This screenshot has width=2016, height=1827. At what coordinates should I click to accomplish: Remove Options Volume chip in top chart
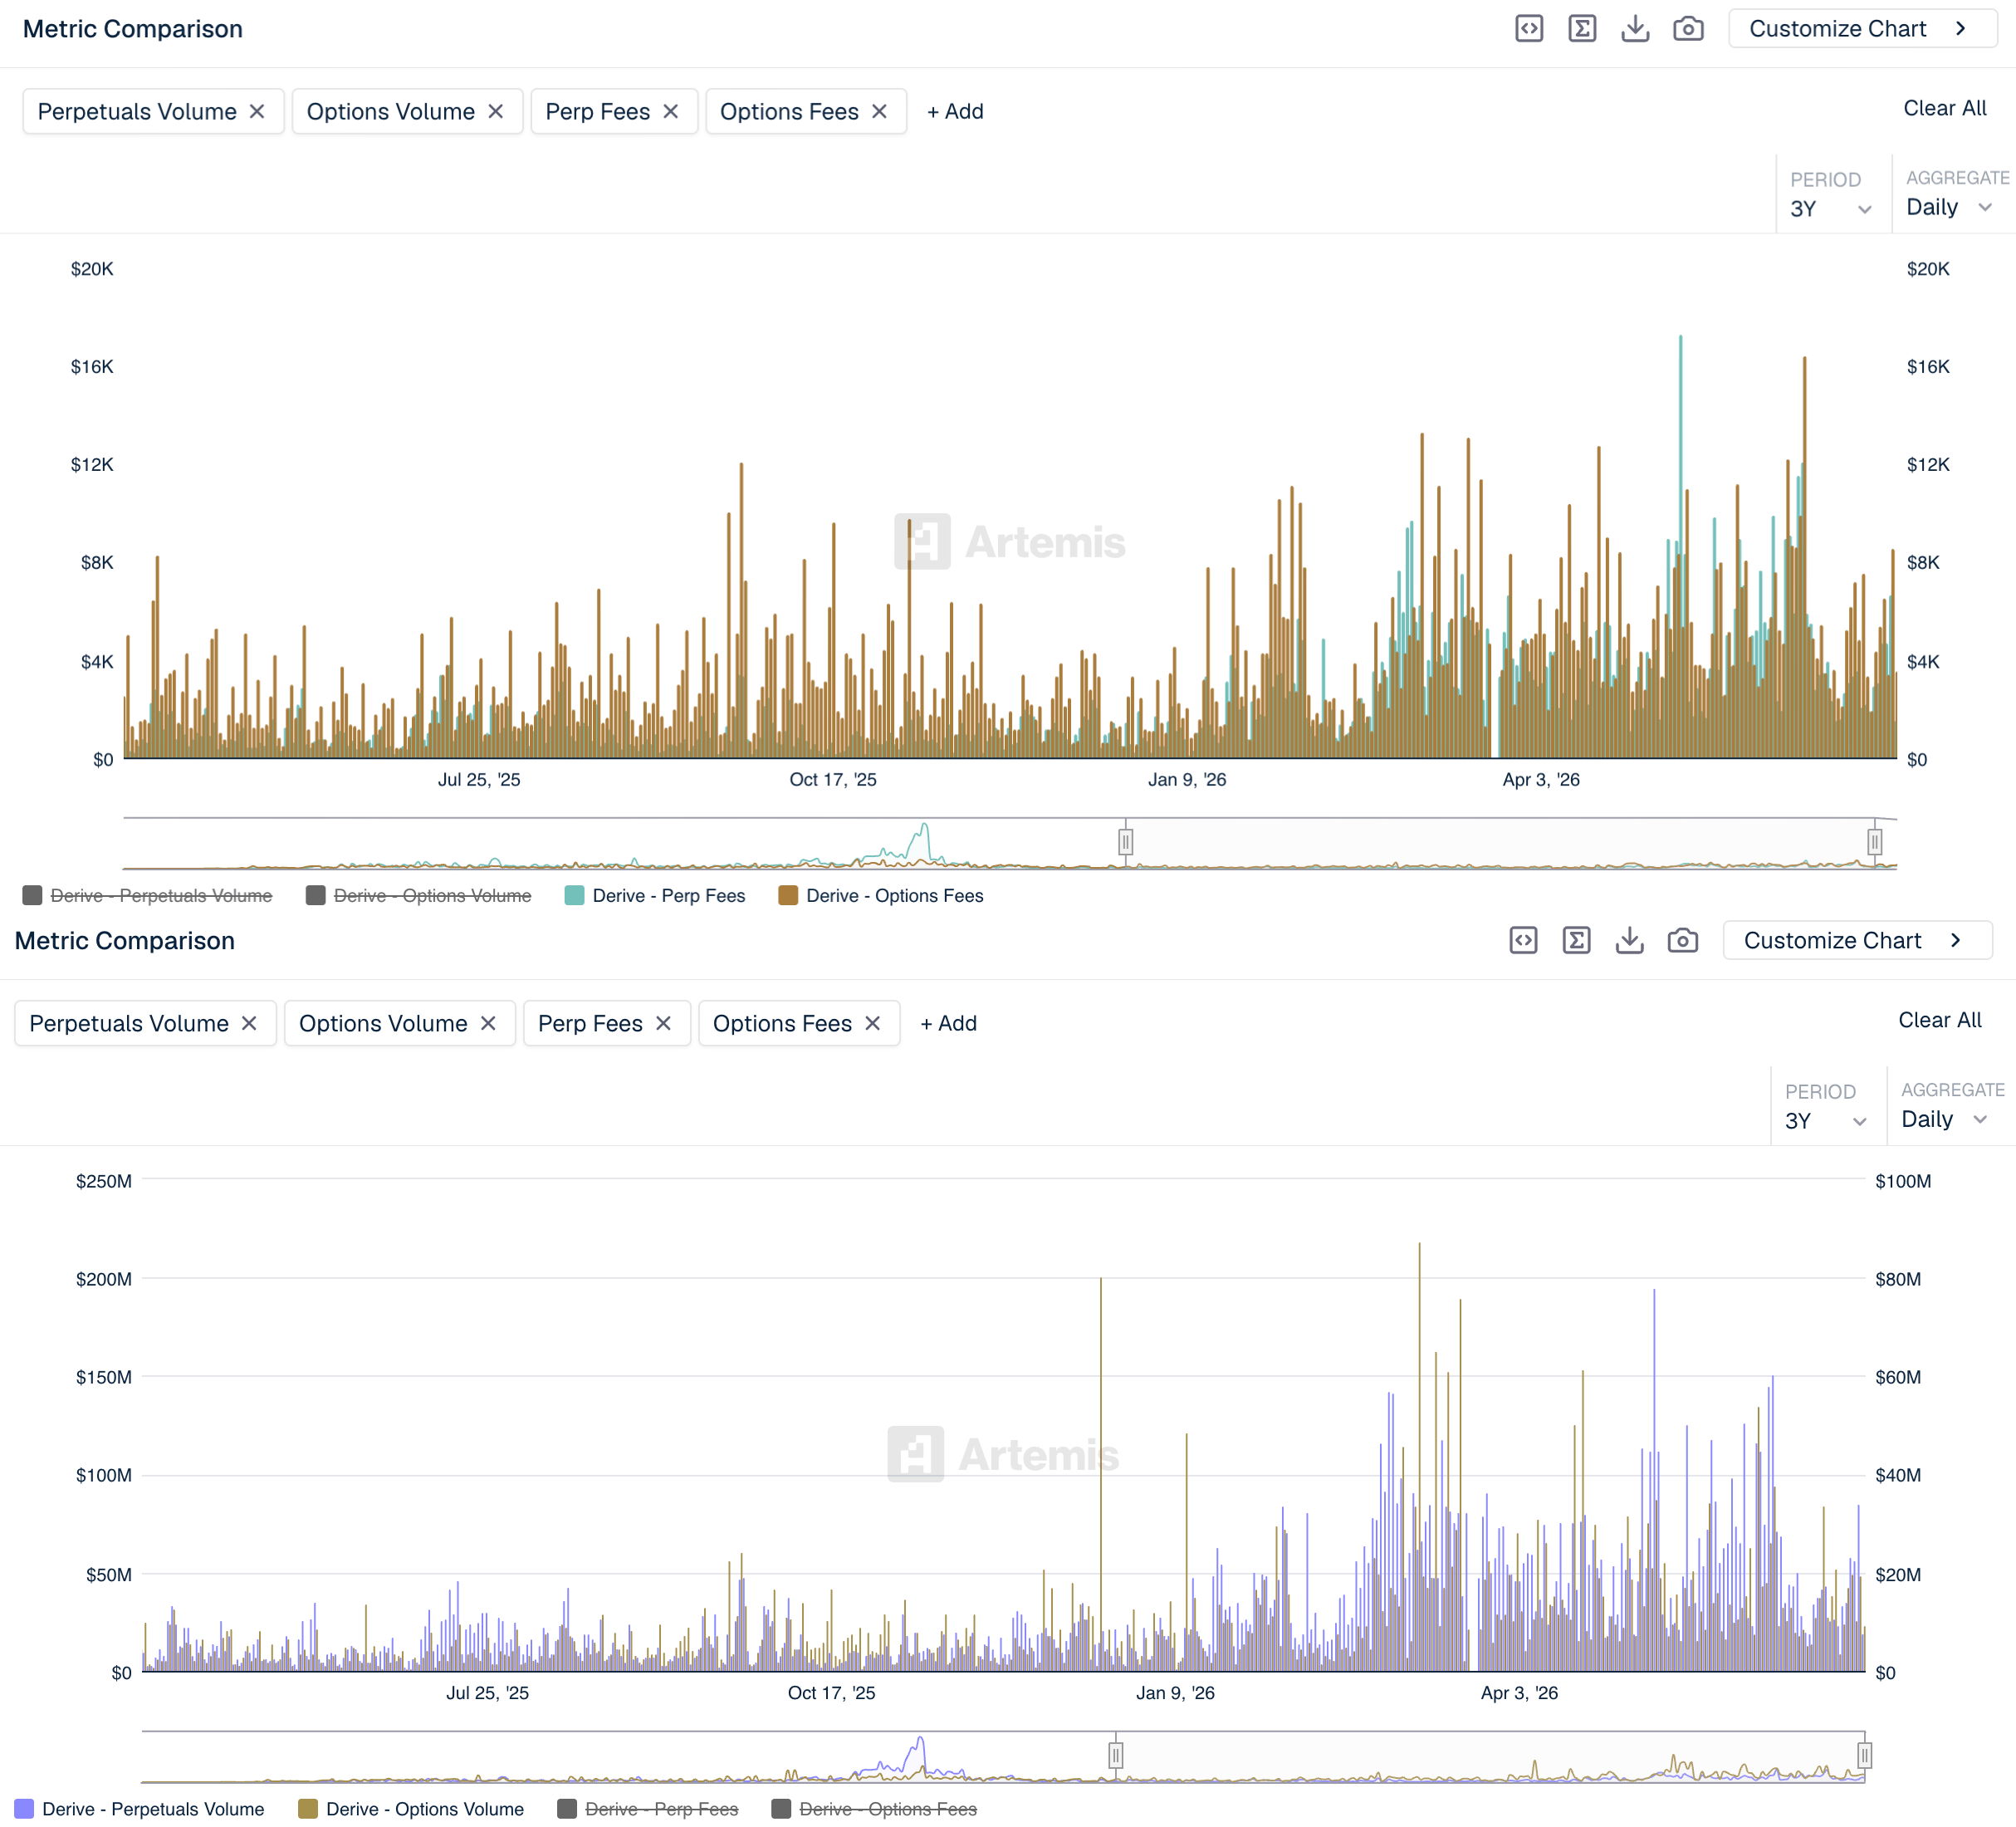click(495, 111)
